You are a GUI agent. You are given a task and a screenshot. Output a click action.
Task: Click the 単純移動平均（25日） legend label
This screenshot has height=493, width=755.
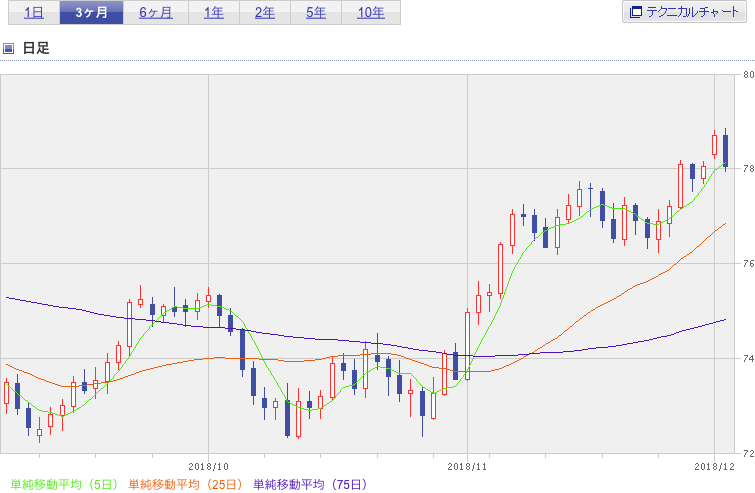coord(185,484)
